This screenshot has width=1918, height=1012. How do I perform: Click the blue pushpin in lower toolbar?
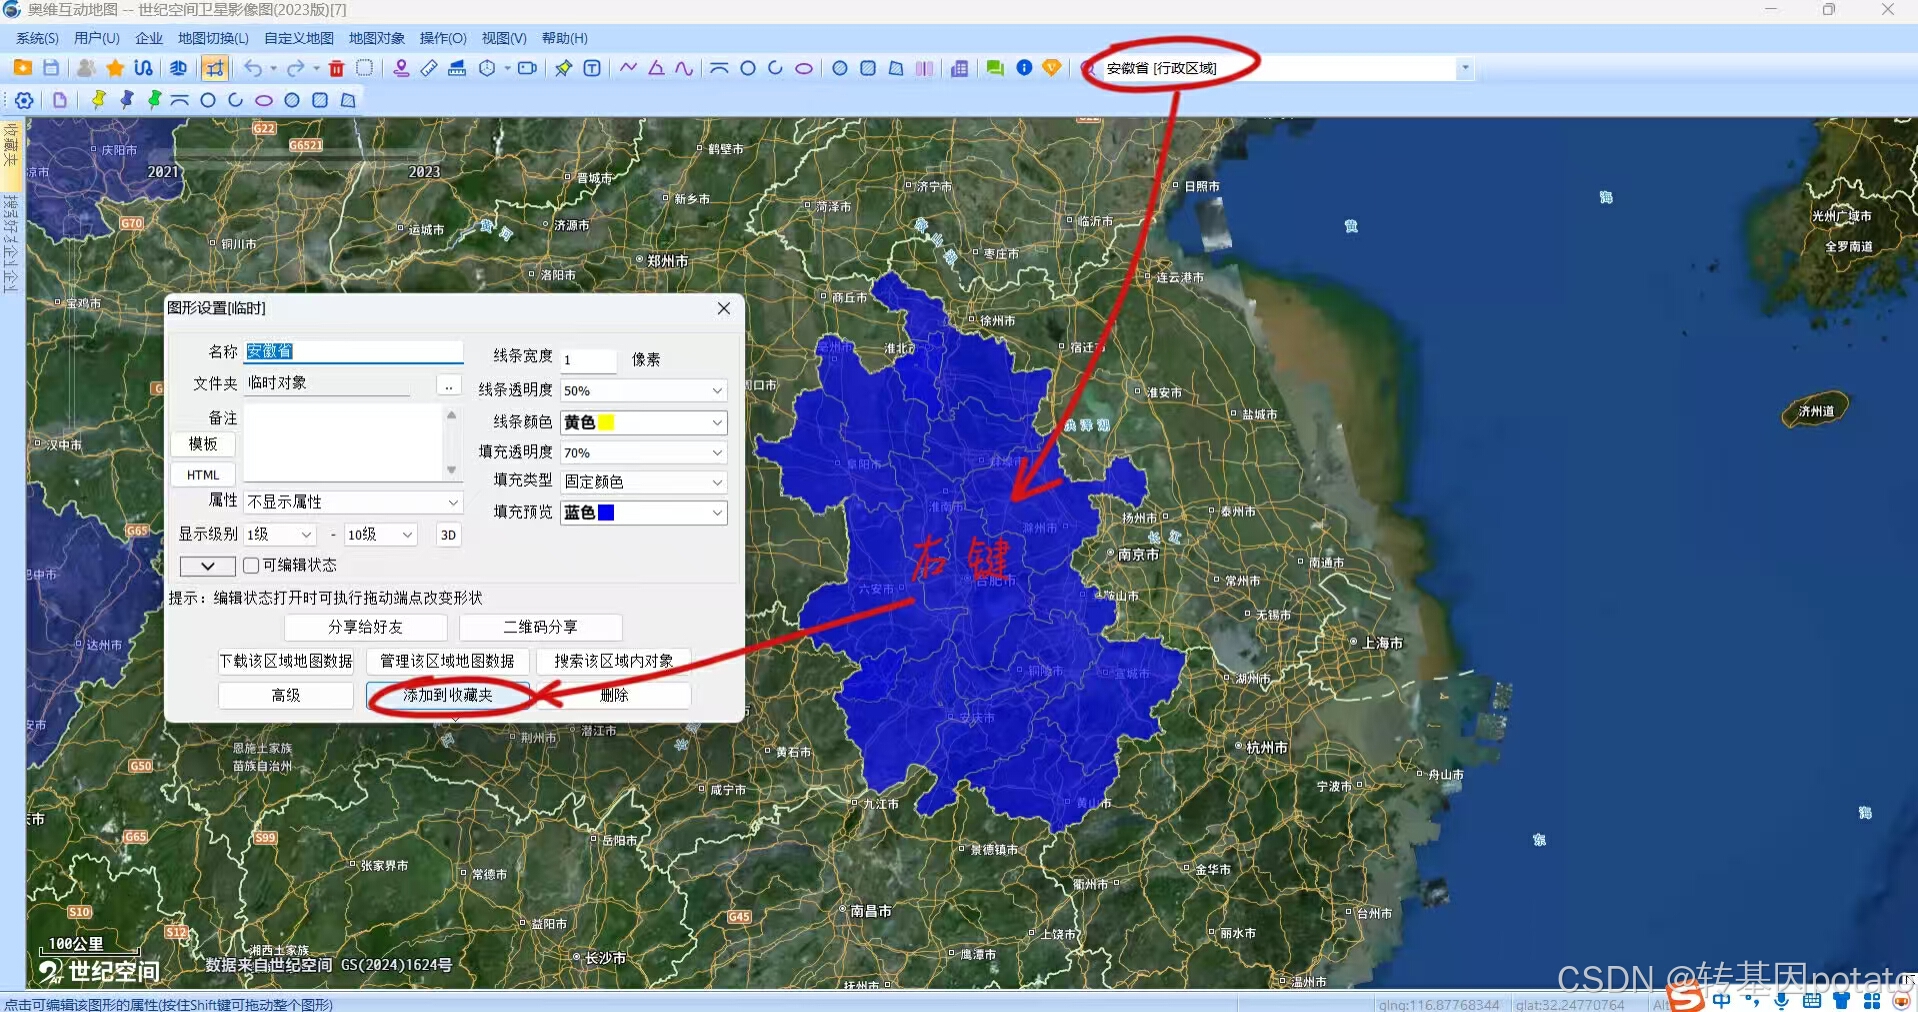pyautogui.click(x=126, y=100)
